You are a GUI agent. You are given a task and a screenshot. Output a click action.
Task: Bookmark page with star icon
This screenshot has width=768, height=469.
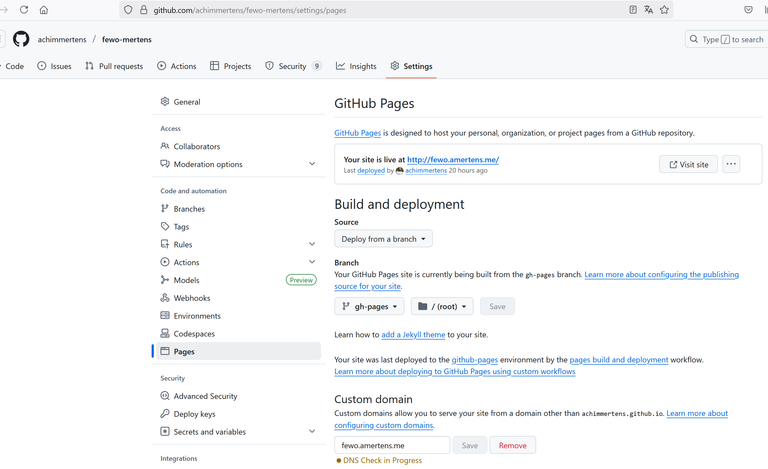pos(664,10)
